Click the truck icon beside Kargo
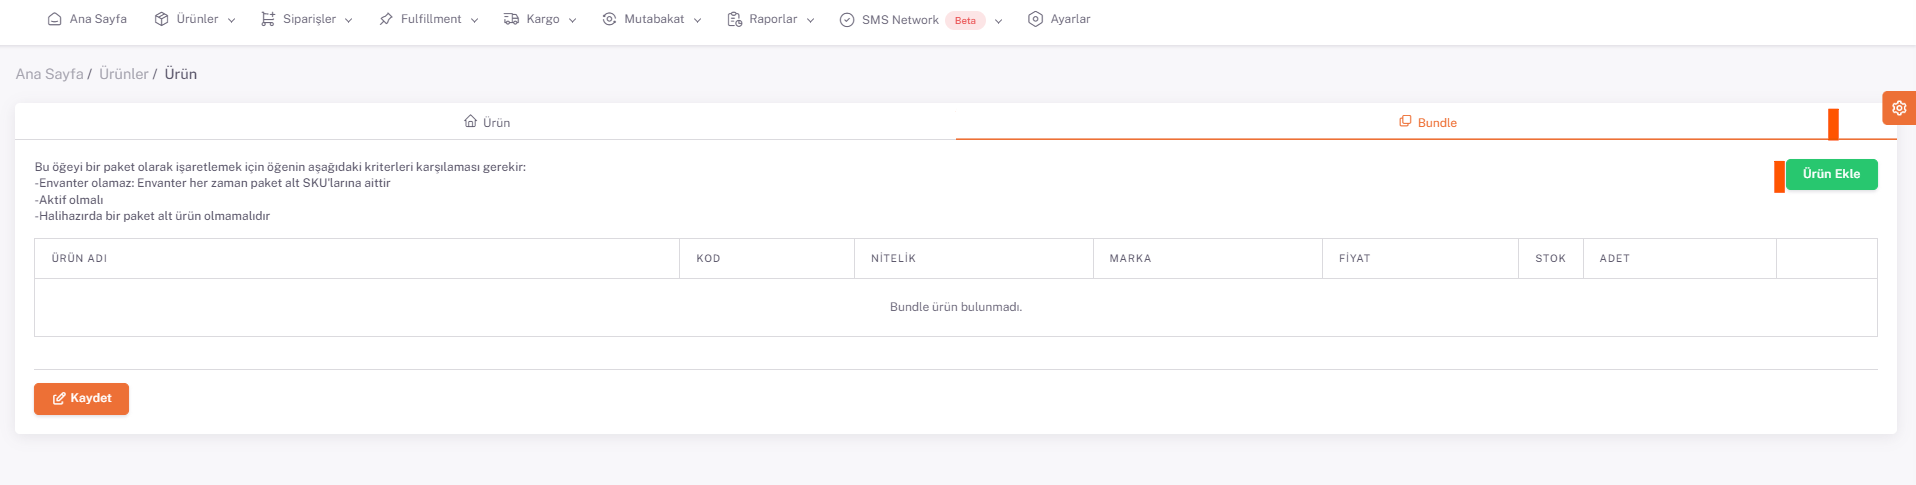This screenshot has width=1916, height=485. coord(511,19)
